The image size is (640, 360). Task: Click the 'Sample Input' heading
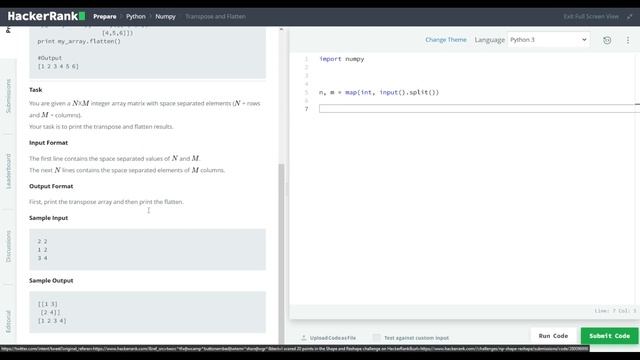point(49,218)
